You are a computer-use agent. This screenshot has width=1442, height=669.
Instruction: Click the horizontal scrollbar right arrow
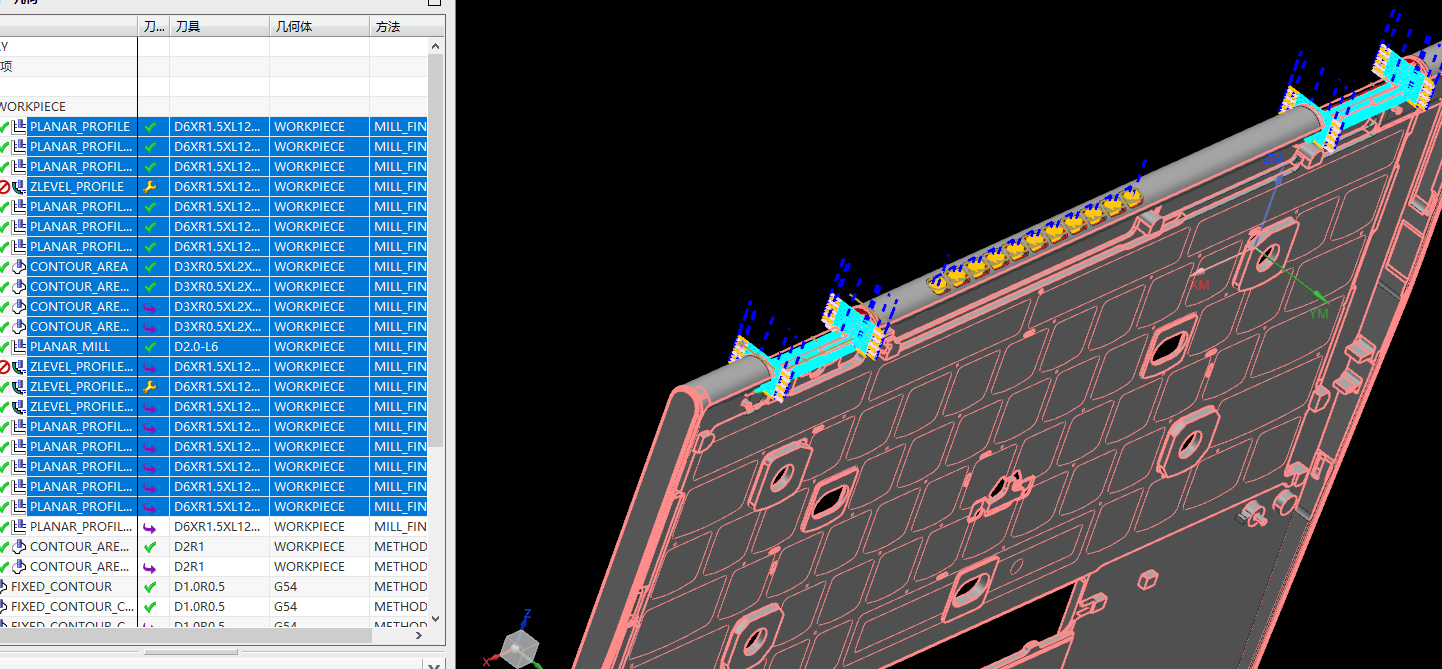419,635
